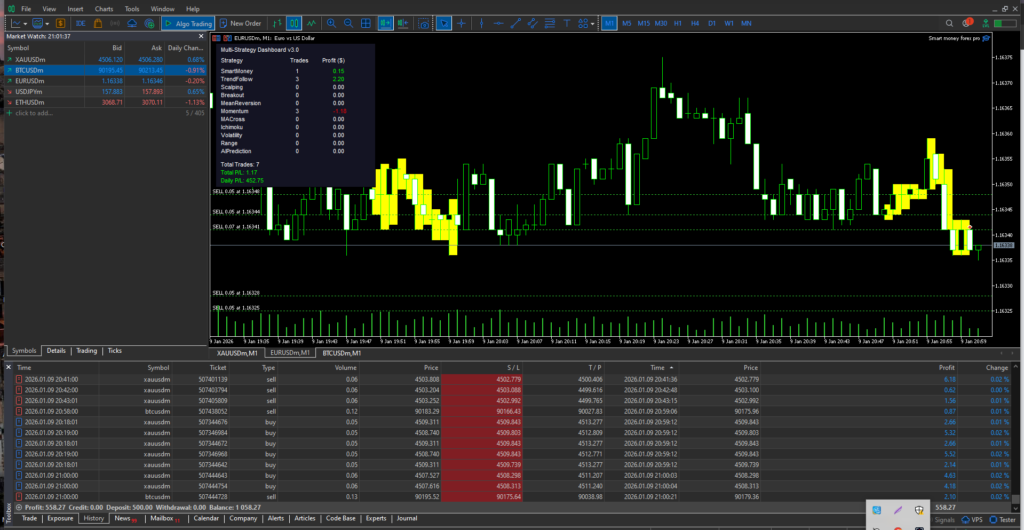Toggle candlestick chart mode
The height and width of the screenshot is (530, 1024).
point(295,22)
